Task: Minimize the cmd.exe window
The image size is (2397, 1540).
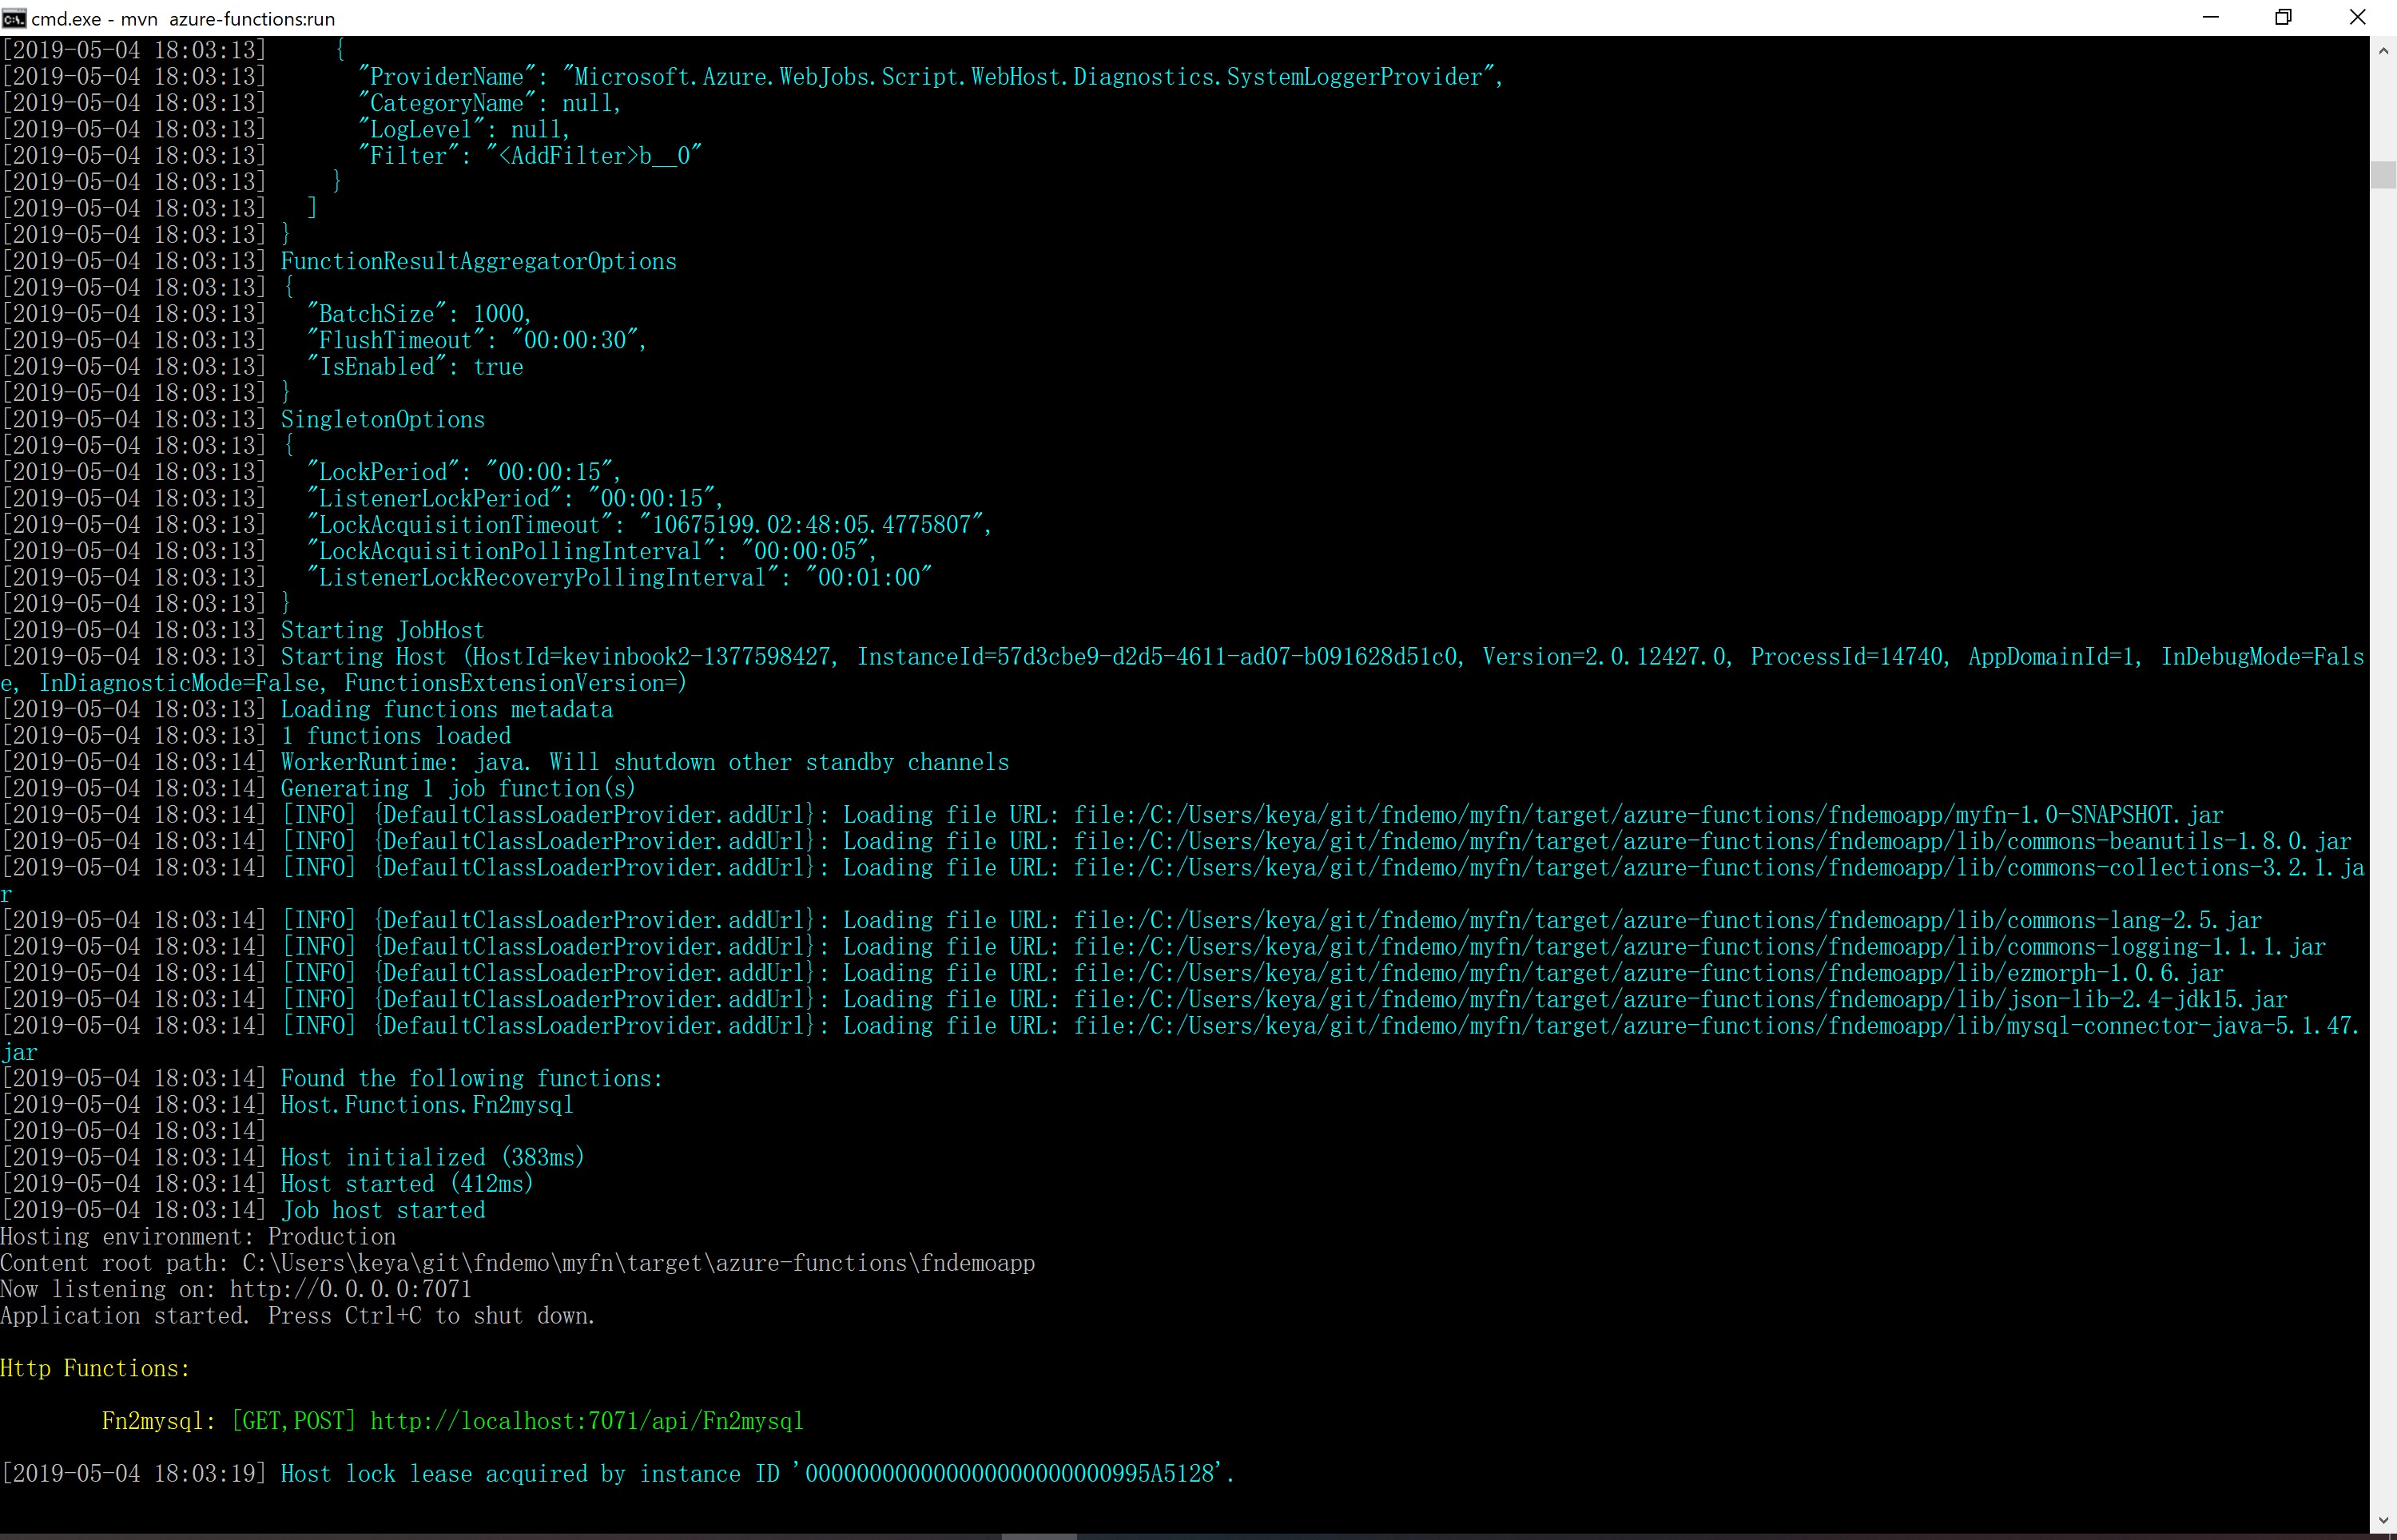Action: [2211, 18]
